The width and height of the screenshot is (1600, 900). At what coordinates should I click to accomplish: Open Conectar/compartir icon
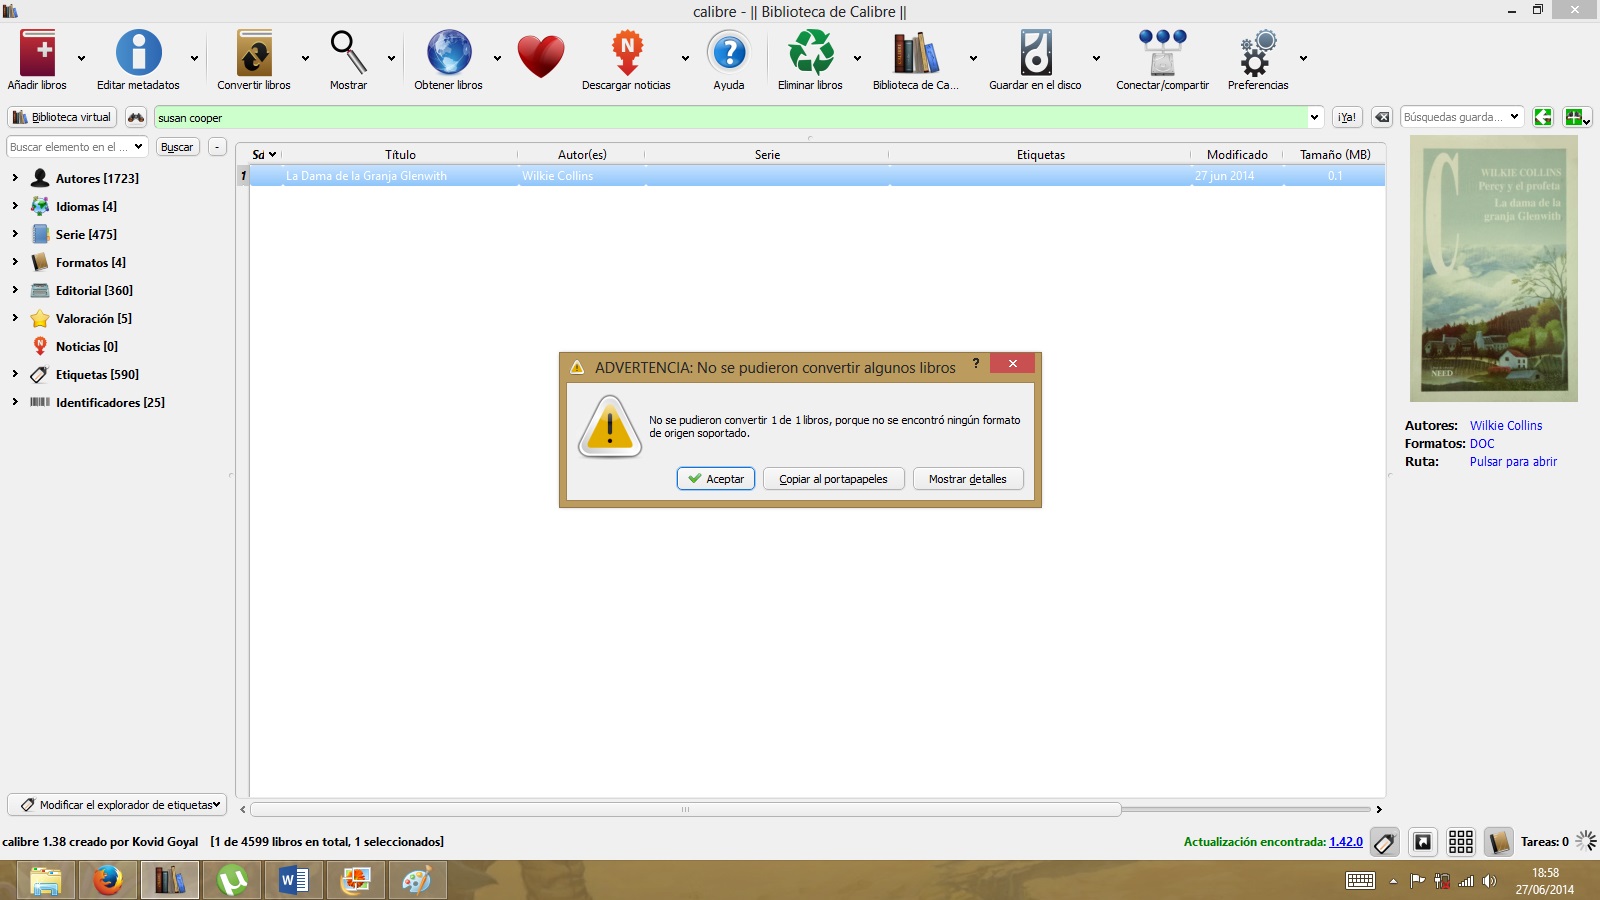tap(1162, 53)
